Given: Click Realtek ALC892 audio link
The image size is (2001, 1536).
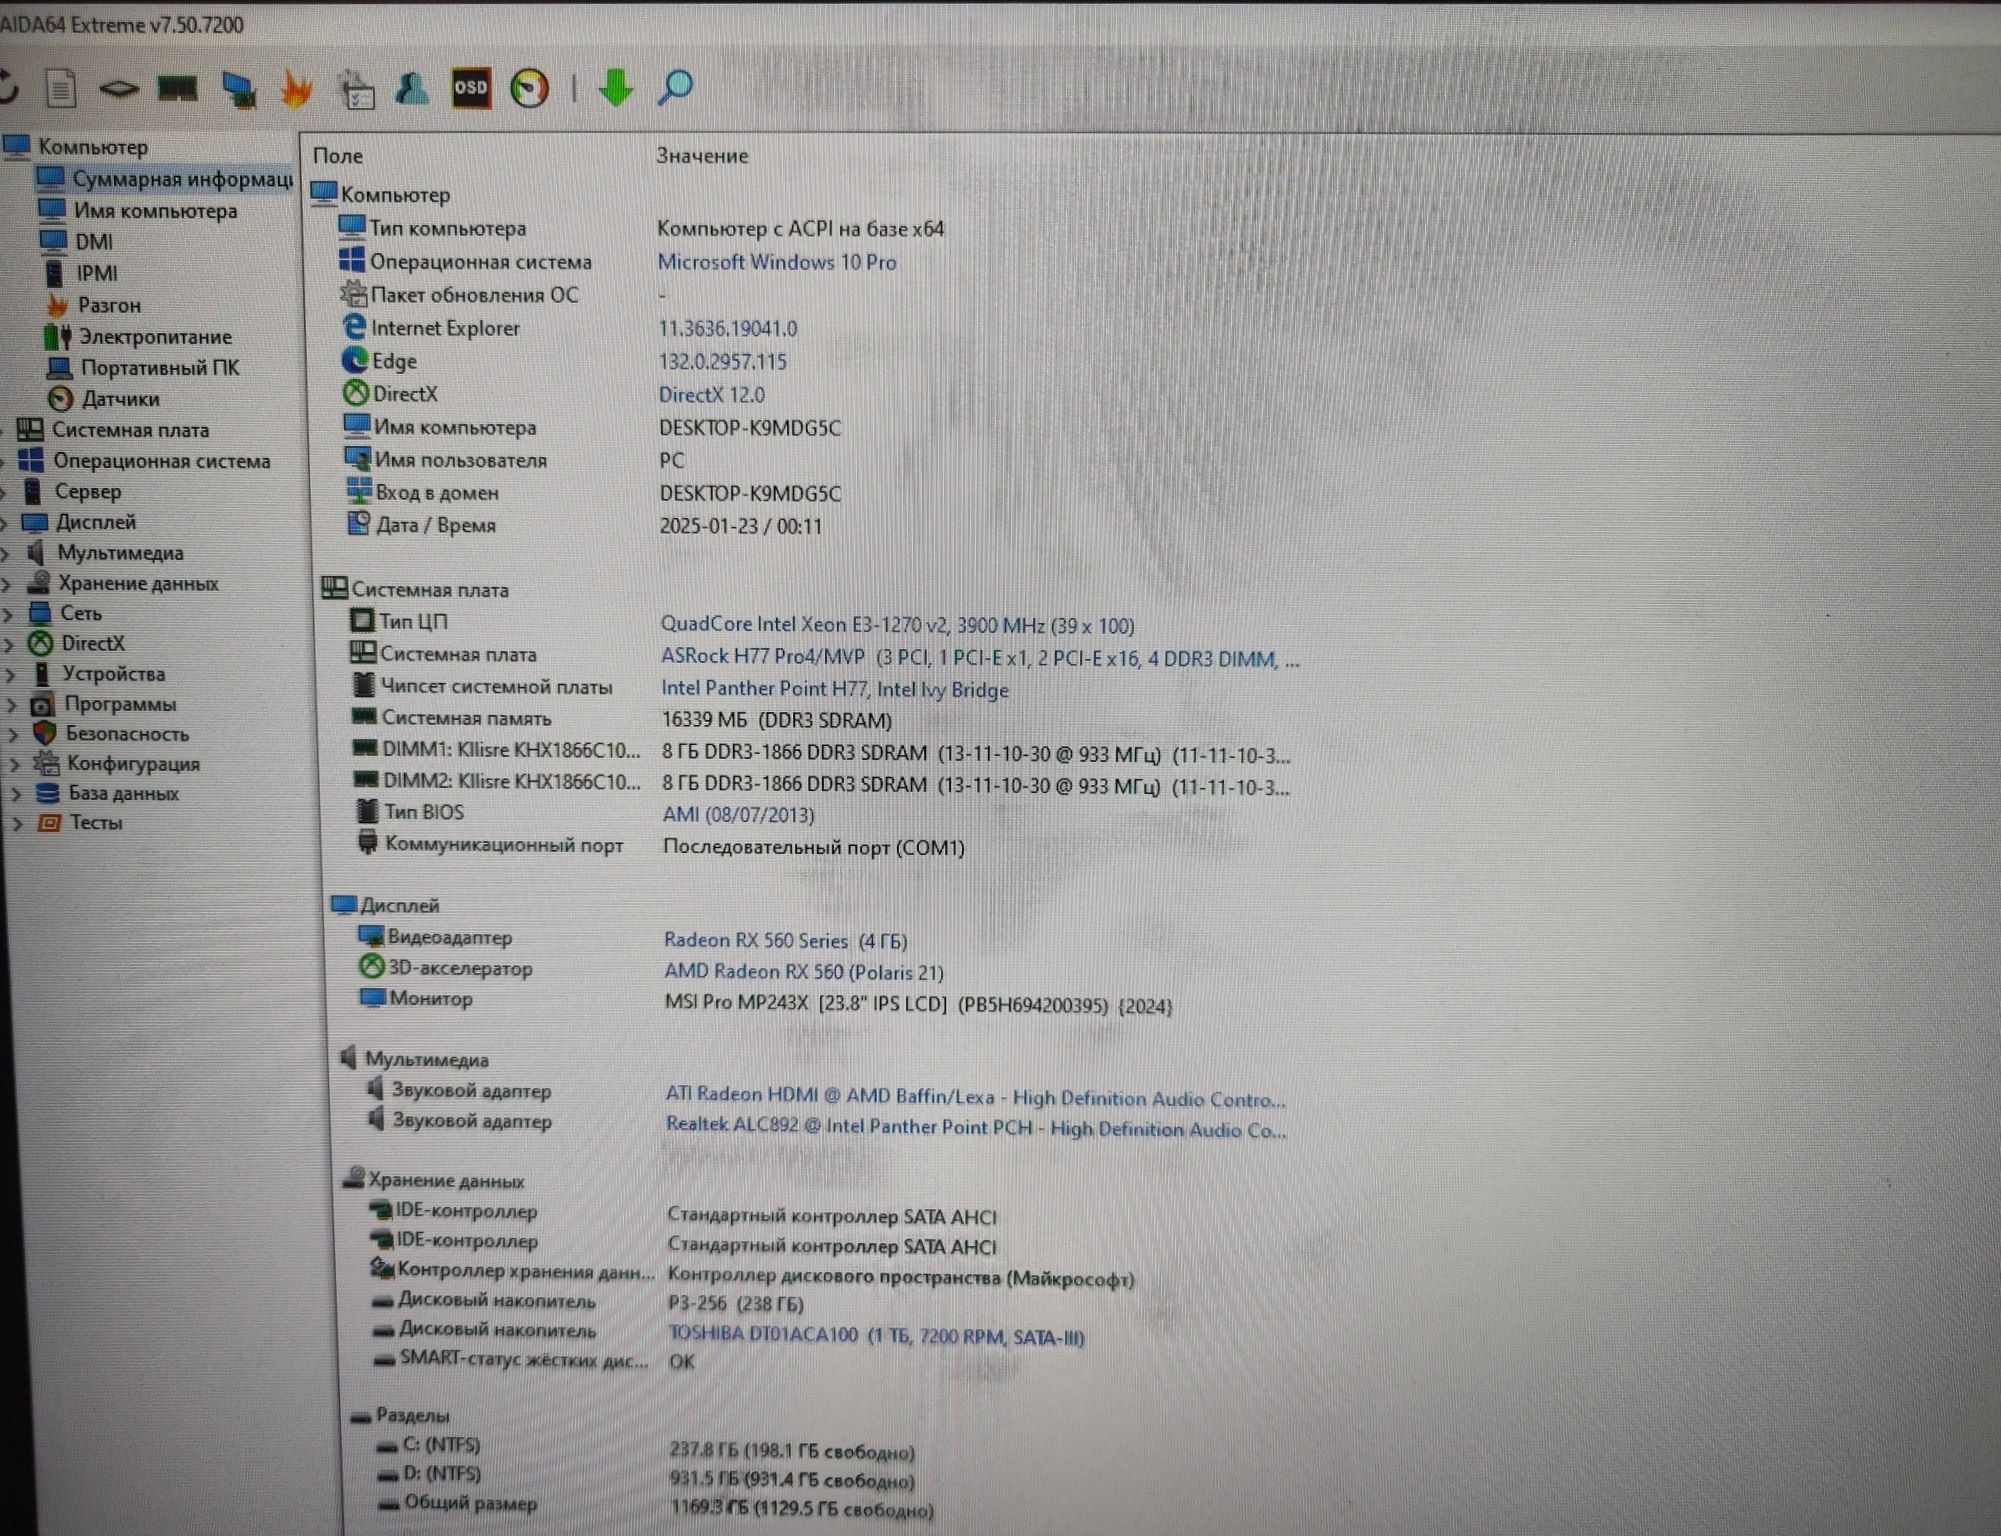Looking at the screenshot, I should (976, 1128).
